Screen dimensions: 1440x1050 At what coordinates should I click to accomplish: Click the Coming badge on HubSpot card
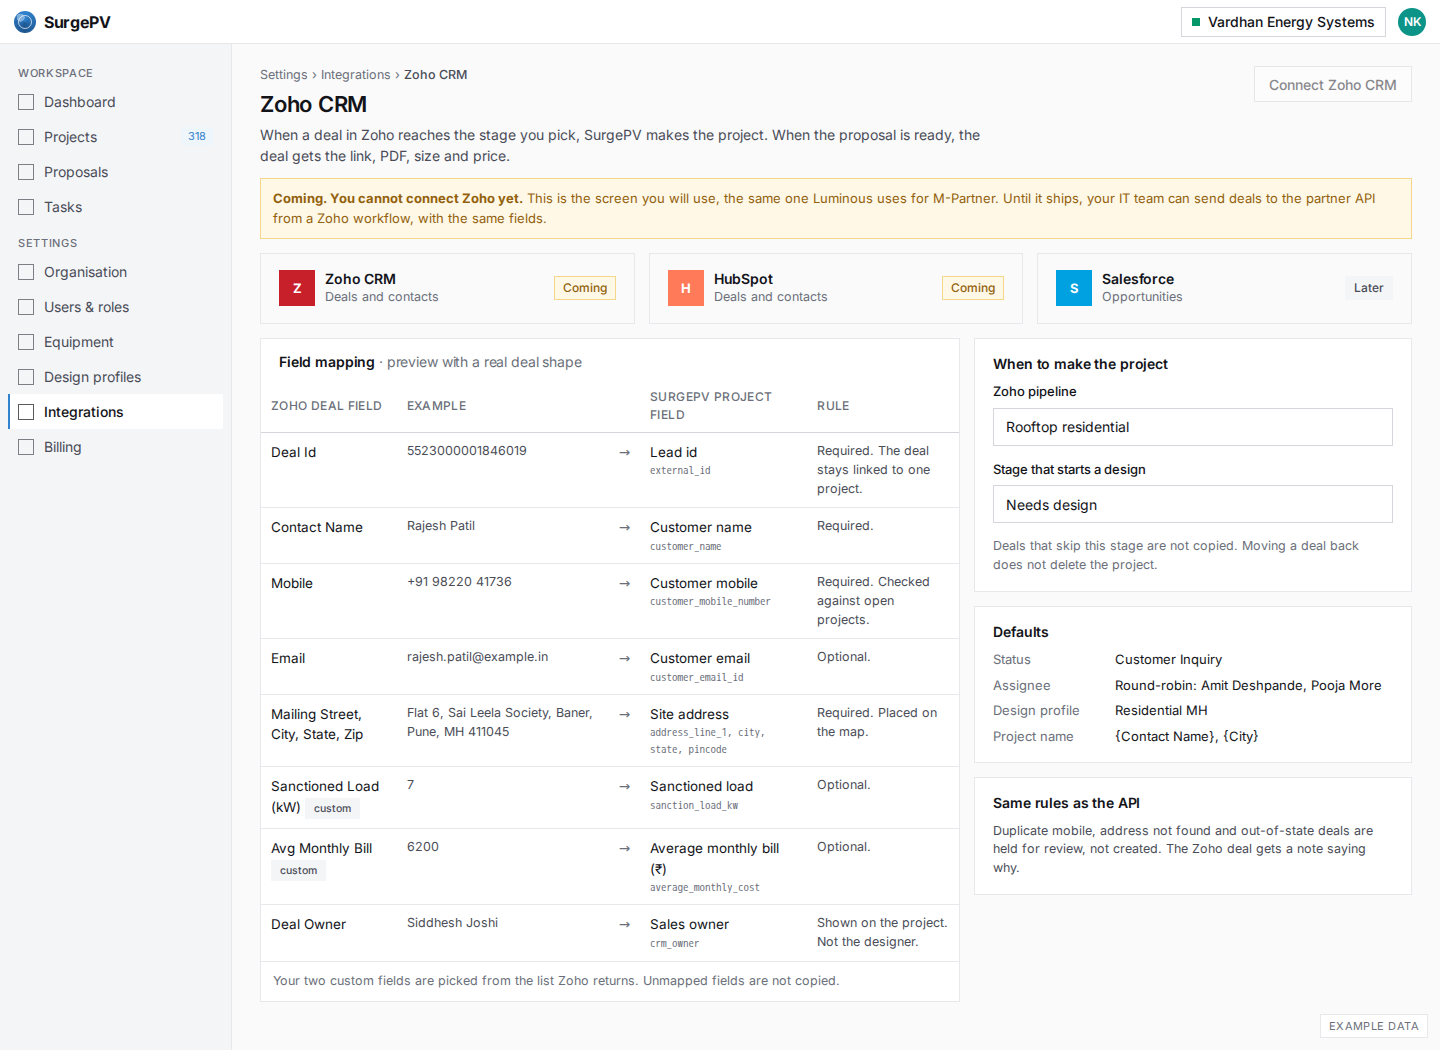pyautogui.click(x=973, y=288)
